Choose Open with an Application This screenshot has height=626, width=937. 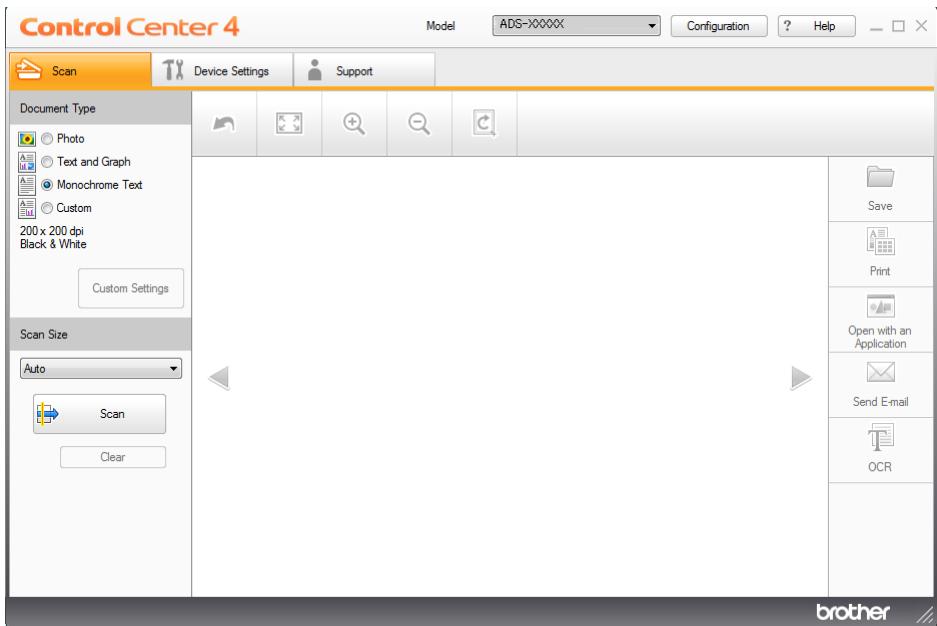click(x=880, y=321)
